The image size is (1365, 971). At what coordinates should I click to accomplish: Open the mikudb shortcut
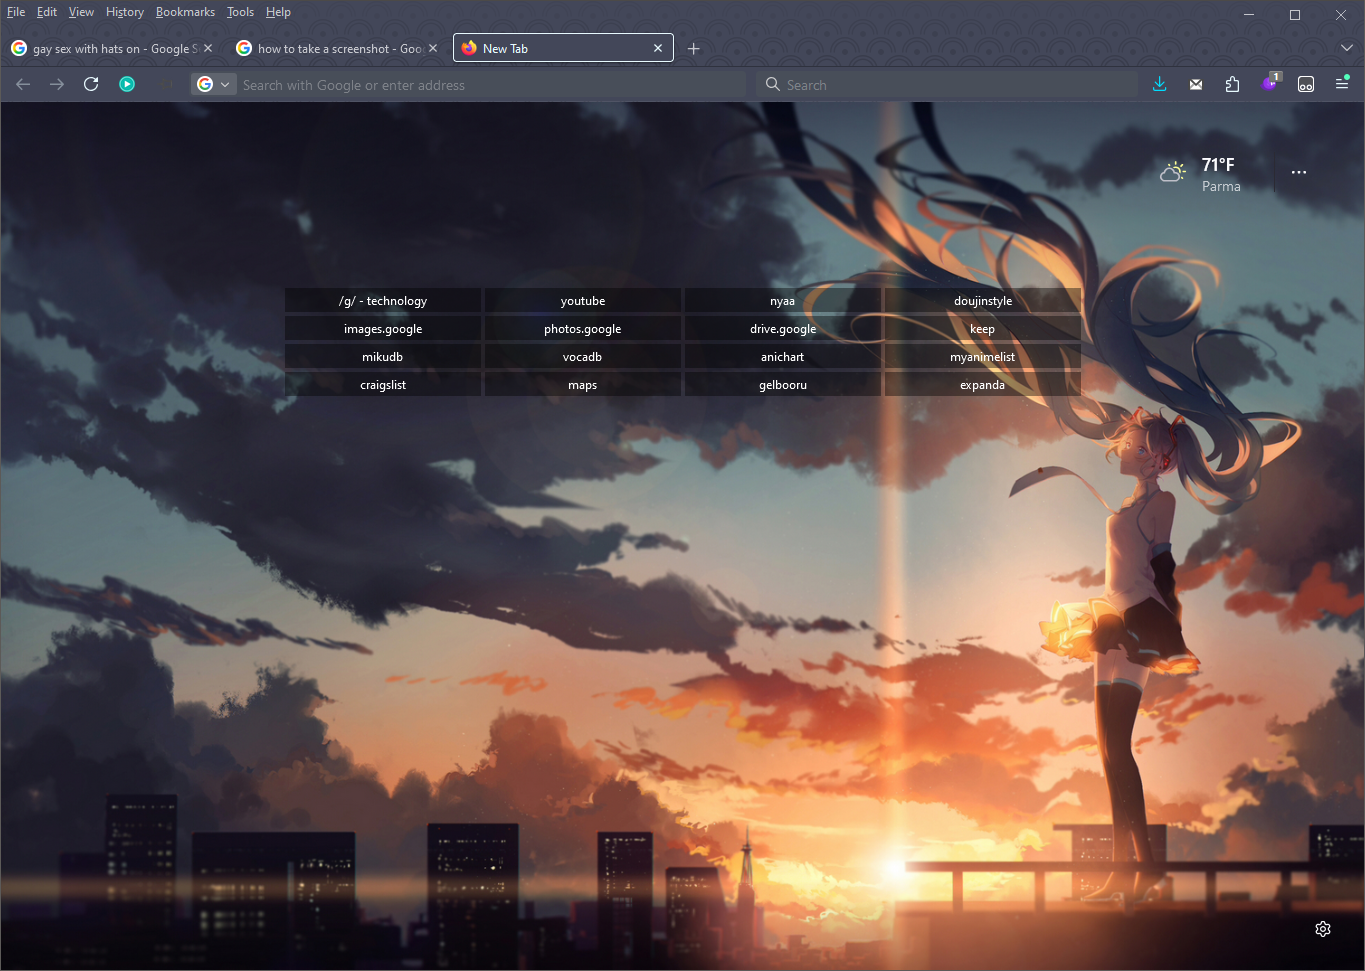[383, 357]
